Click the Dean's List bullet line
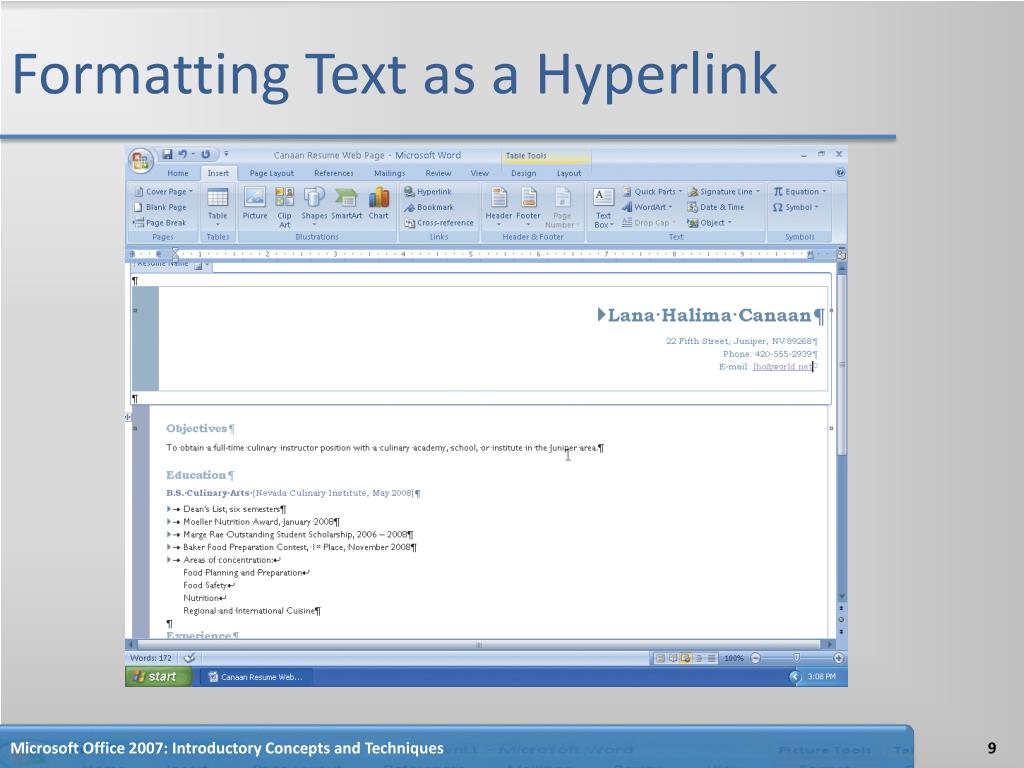Viewport: 1024px width, 768px height. pyautogui.click(x=231, y=509)
